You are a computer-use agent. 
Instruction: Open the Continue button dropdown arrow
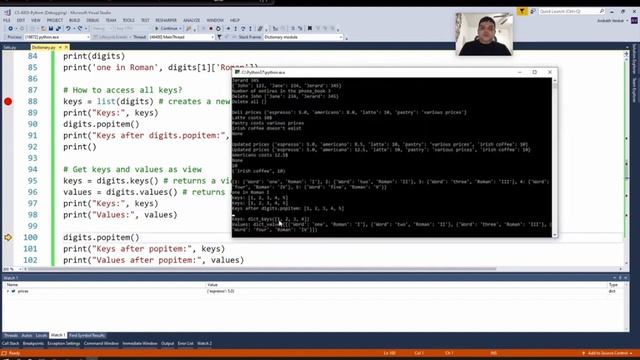(x=180, y=29)
